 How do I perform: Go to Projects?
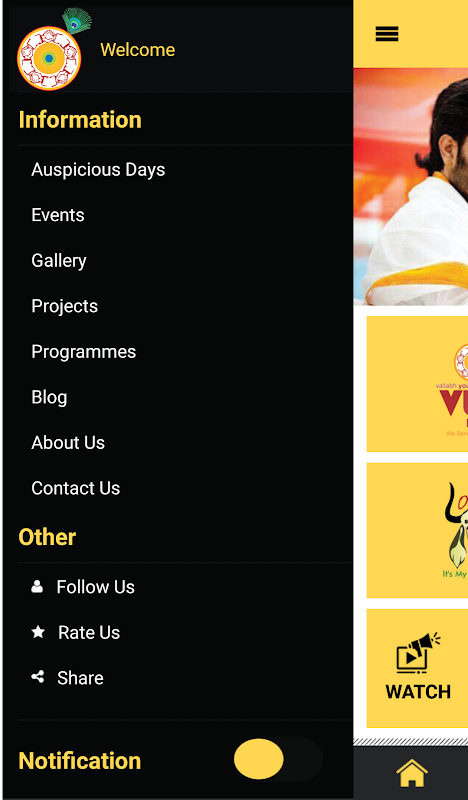(64, 306)
